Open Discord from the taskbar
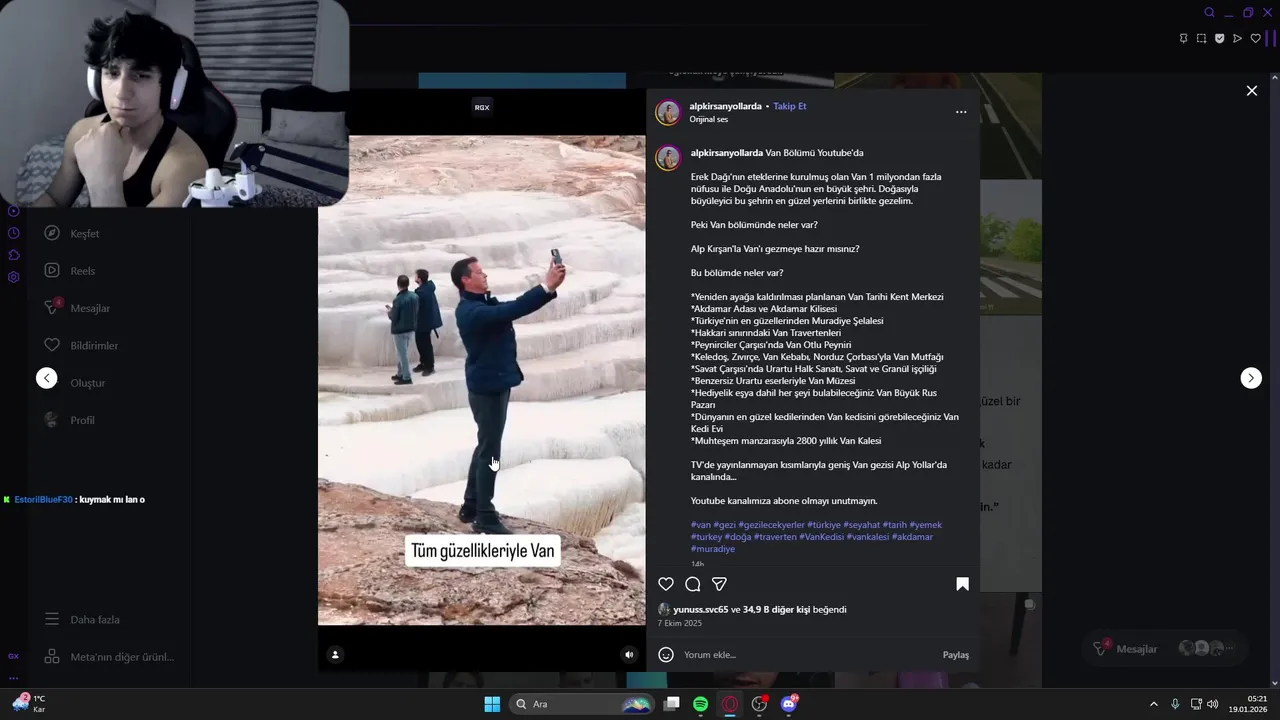1280x720 pixels. [x=789, y=704]
